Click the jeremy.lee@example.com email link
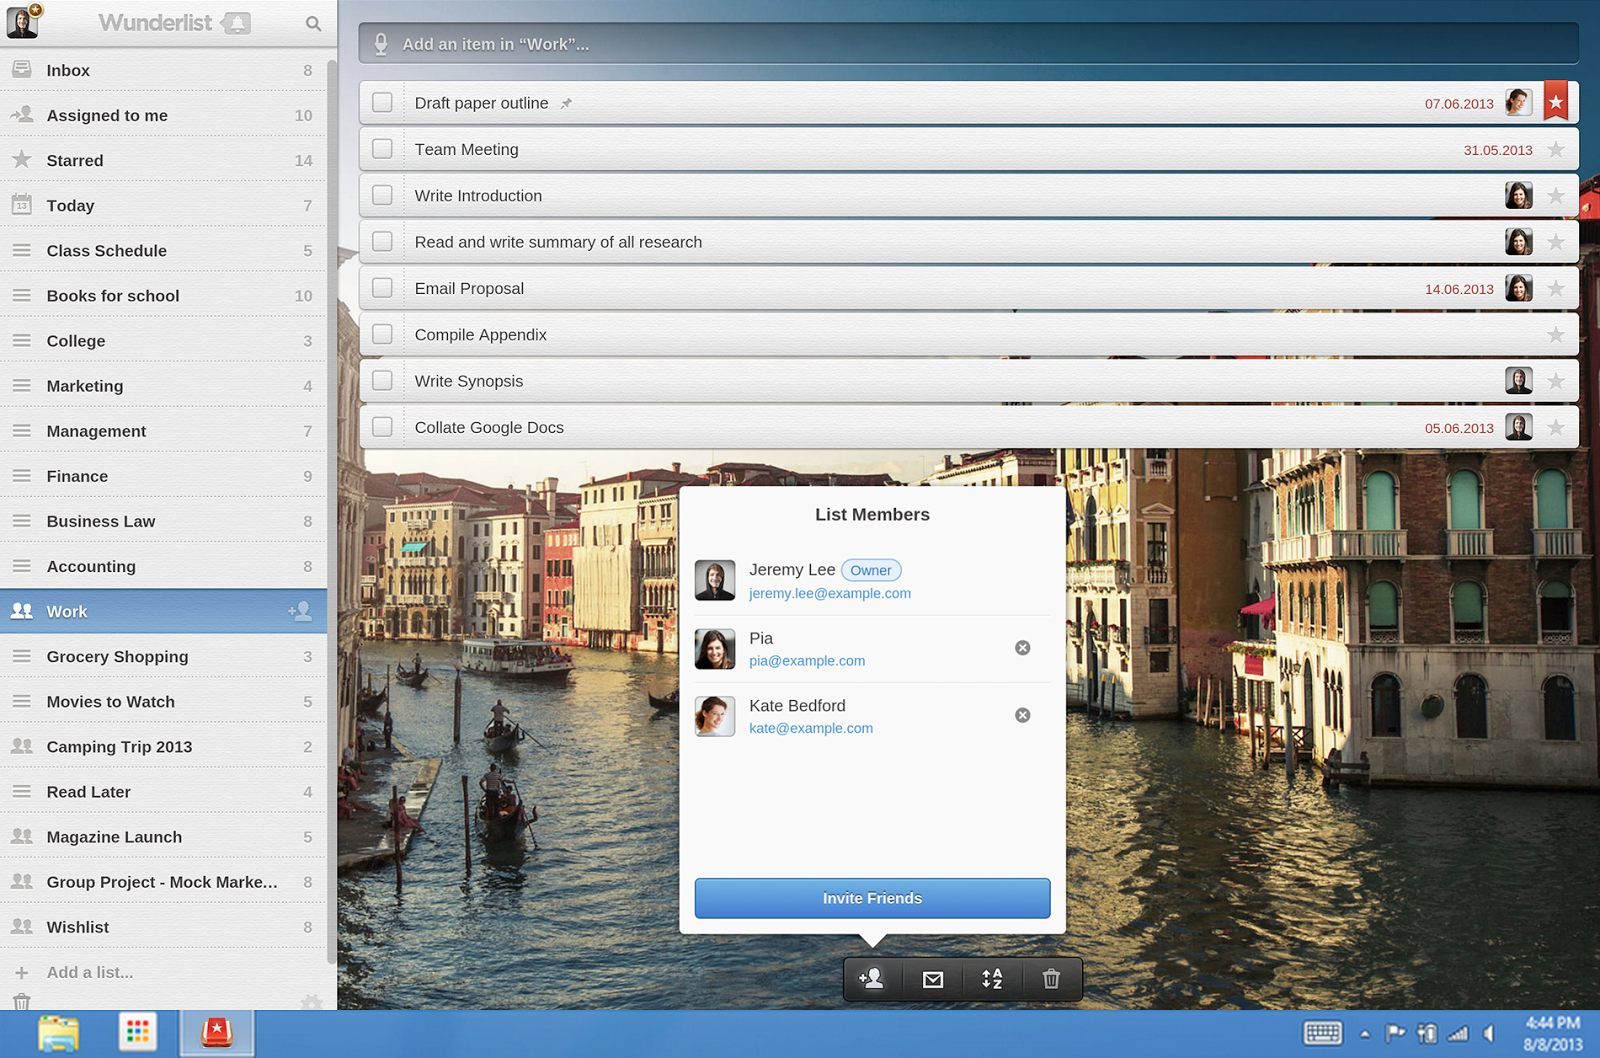Viewport: 1600px width, 1058px height. (x=829, y=594)
